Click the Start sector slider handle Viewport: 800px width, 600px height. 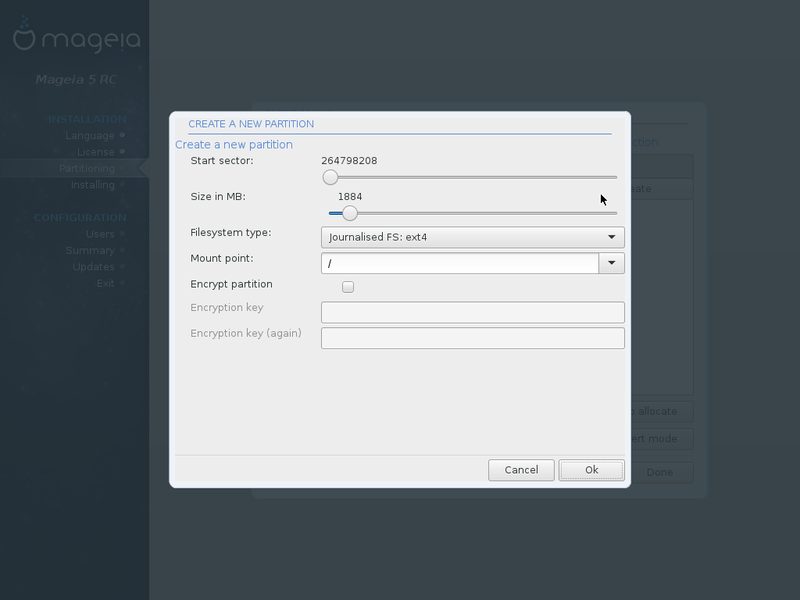[x=330, y=177]
